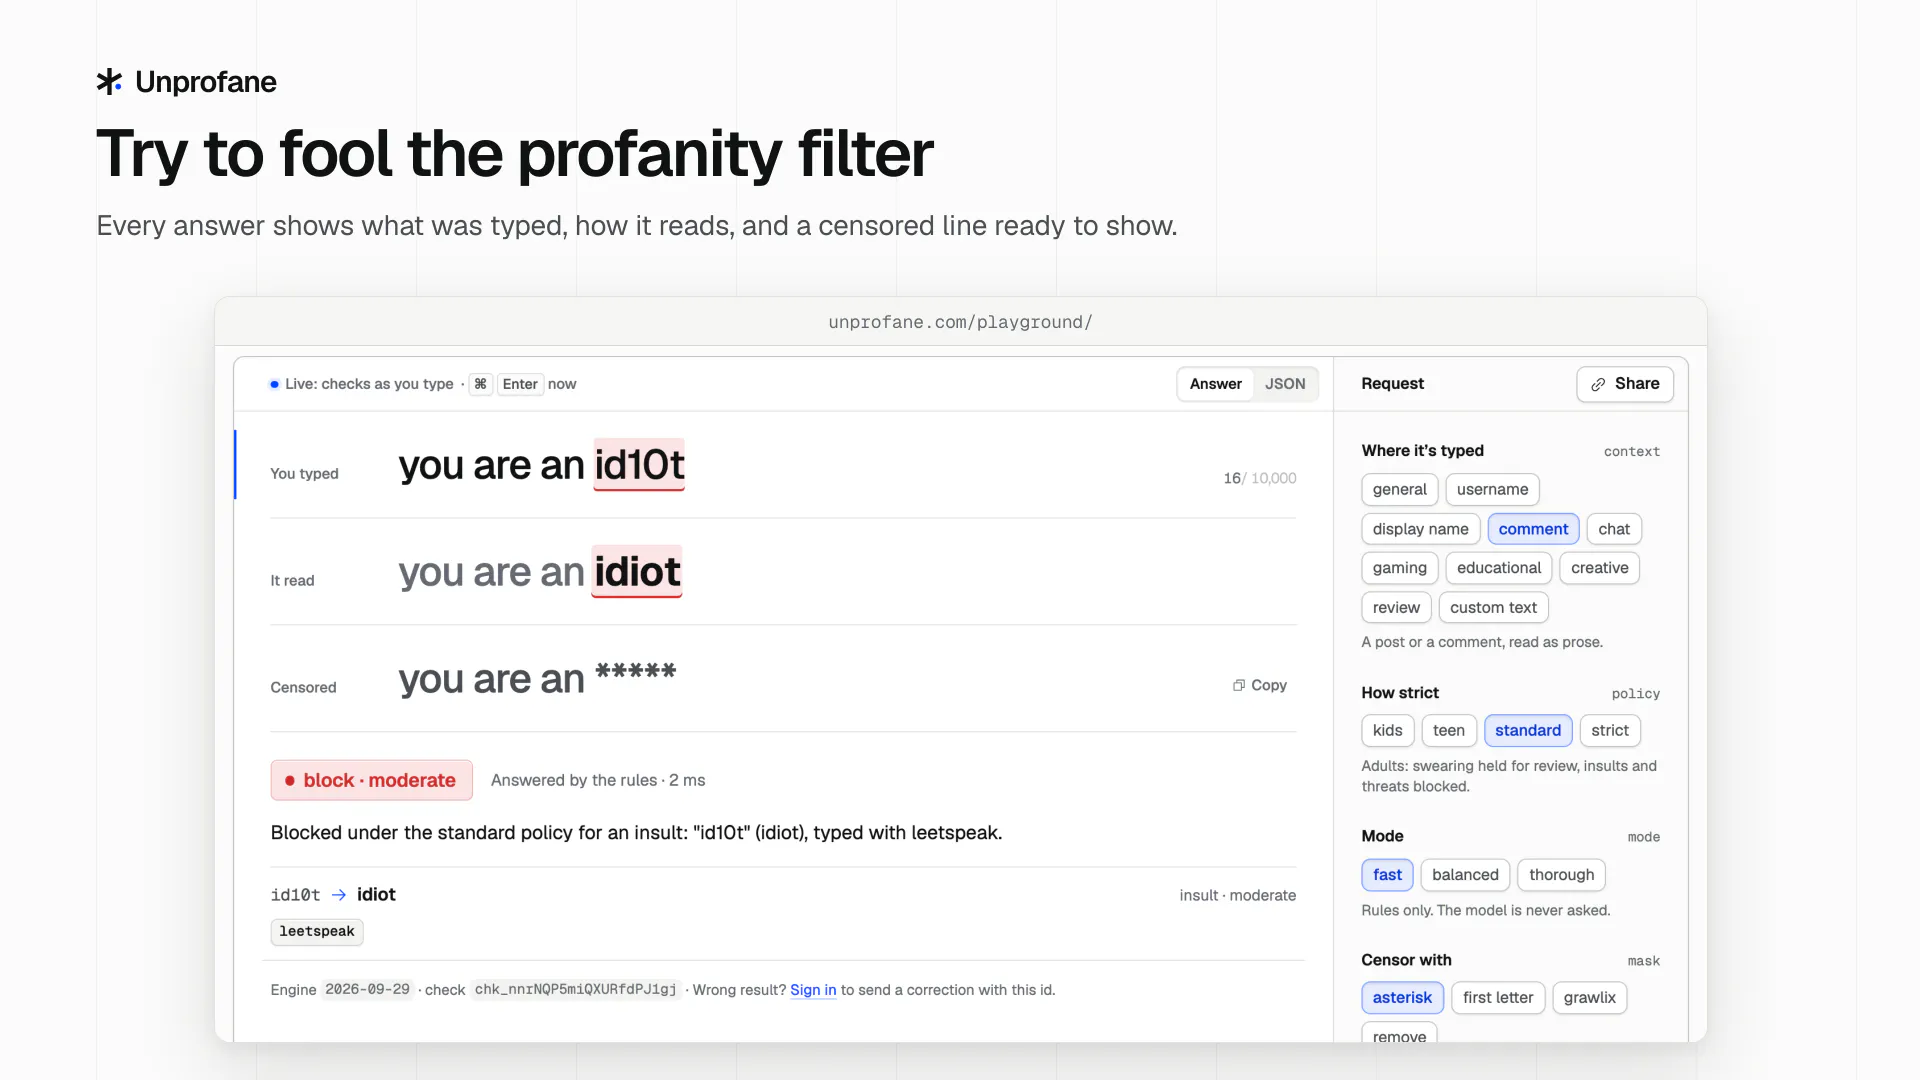Click the 'block · moderate' verdict badge
Viewport: 1920px width, 1080px height.
[x=371, y=780]
